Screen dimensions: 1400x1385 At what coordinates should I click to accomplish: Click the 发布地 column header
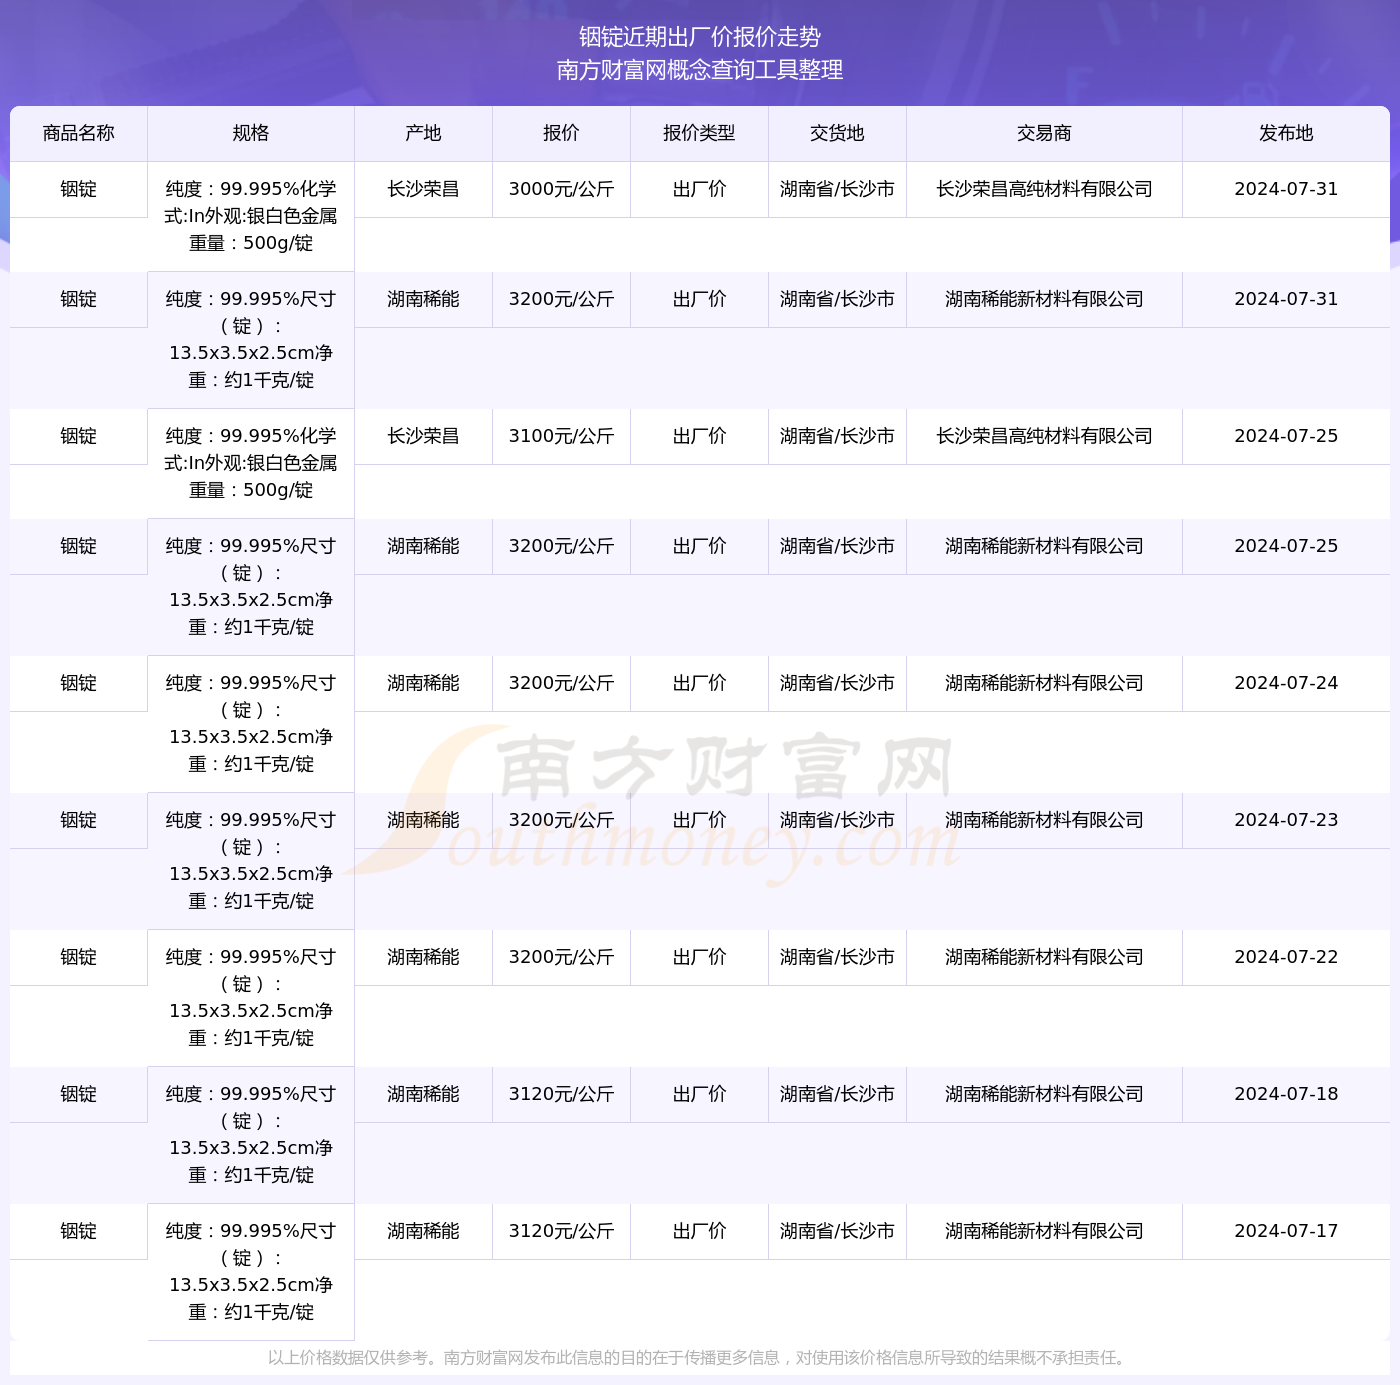[1286, 133]
